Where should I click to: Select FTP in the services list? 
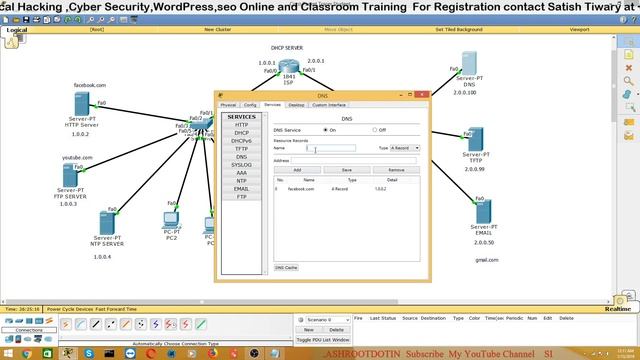pyautogui.click(x=242, y=197)
